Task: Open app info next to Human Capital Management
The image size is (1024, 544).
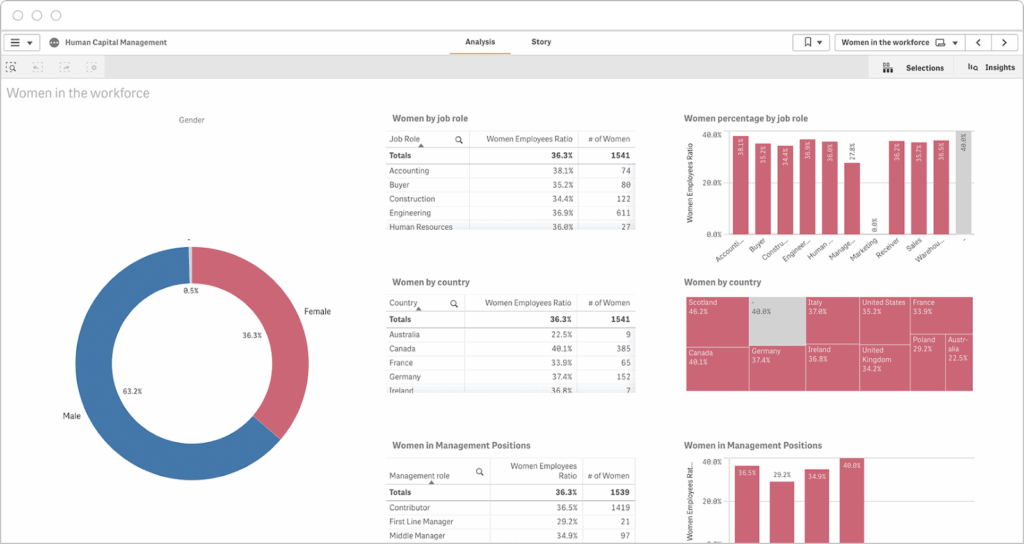Action: tap(54, 42)
